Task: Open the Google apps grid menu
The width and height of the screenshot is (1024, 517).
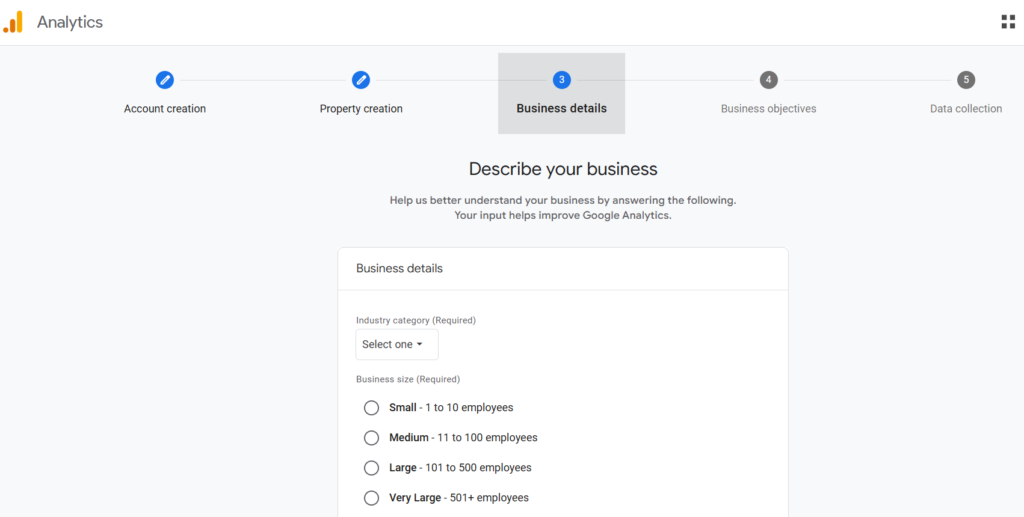Action: (1008, 22)
